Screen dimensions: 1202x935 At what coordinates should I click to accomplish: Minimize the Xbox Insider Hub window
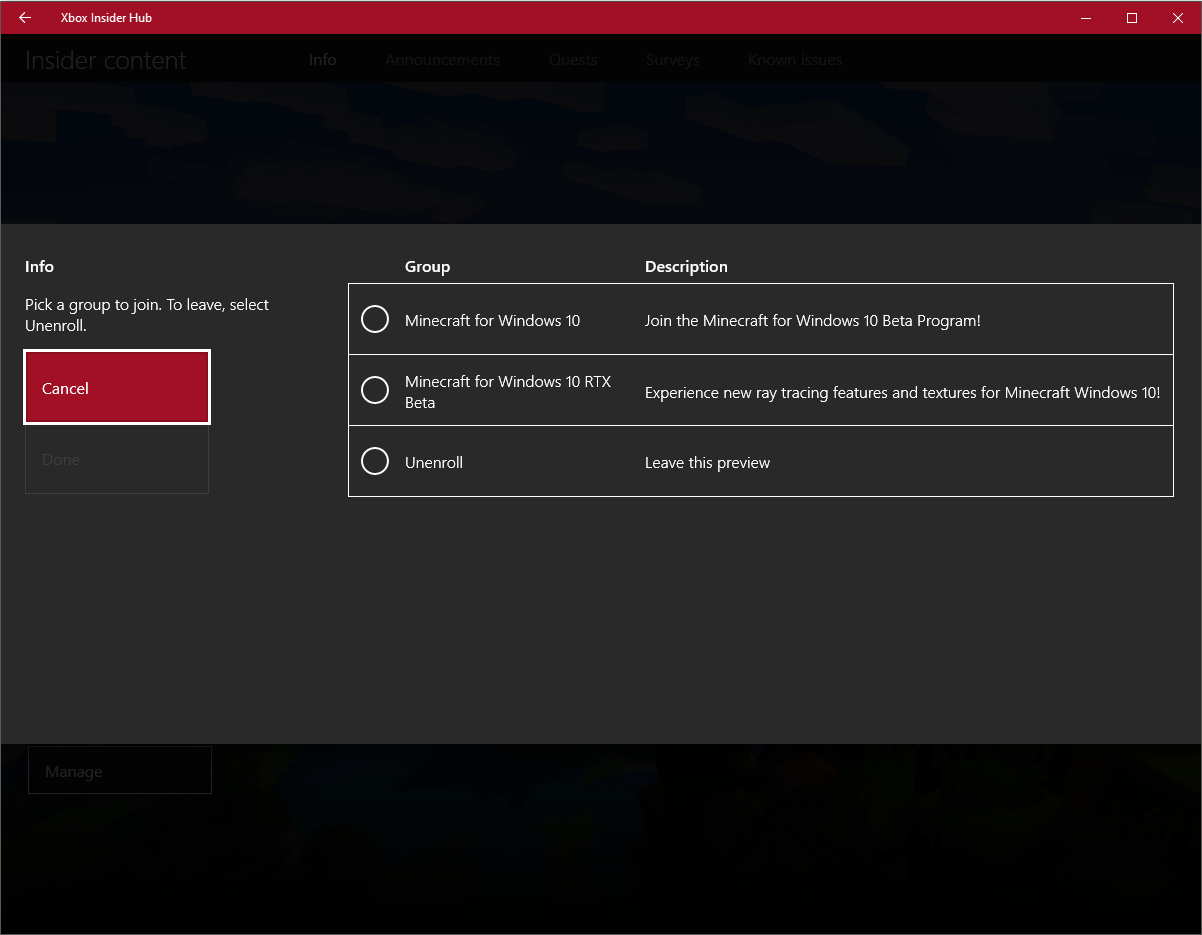pyautogui.click(x=1086, y=17)
